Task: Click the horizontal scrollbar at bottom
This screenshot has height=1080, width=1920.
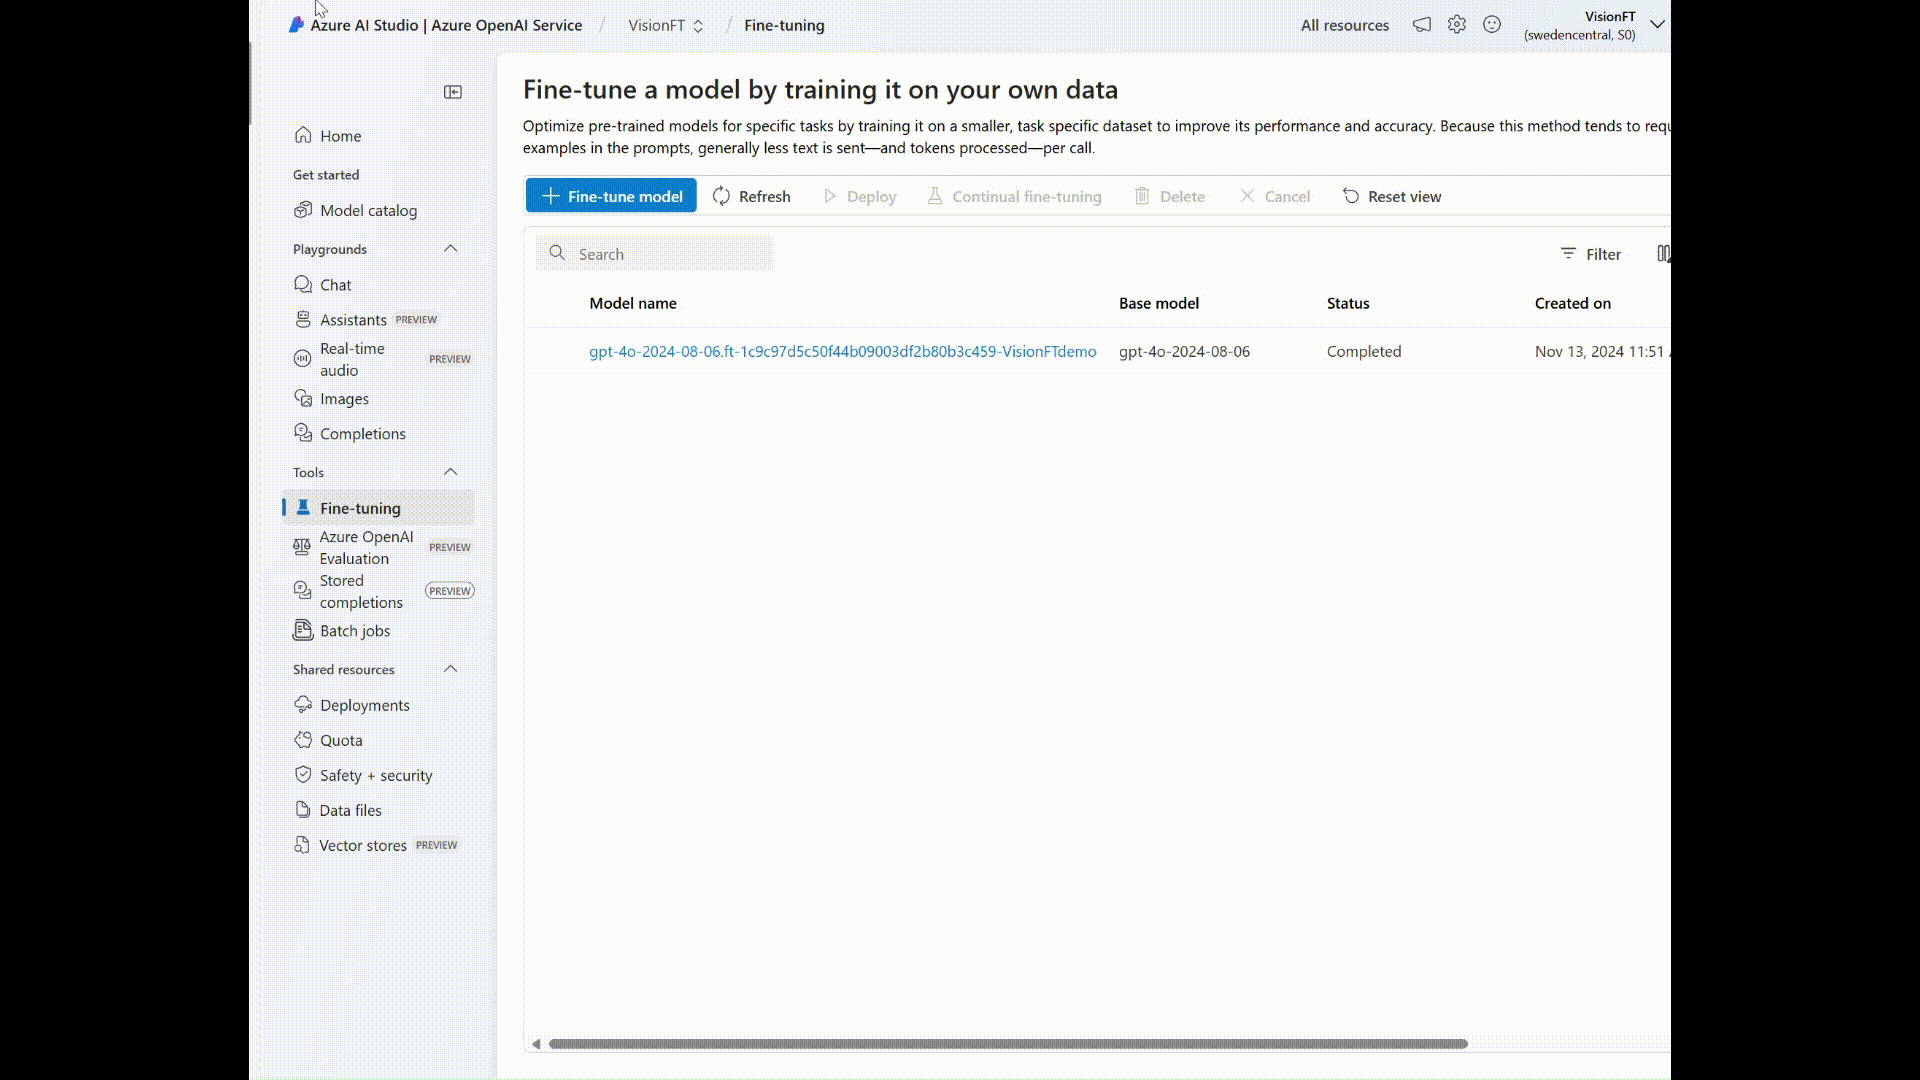Action: click(1007, 1044)
